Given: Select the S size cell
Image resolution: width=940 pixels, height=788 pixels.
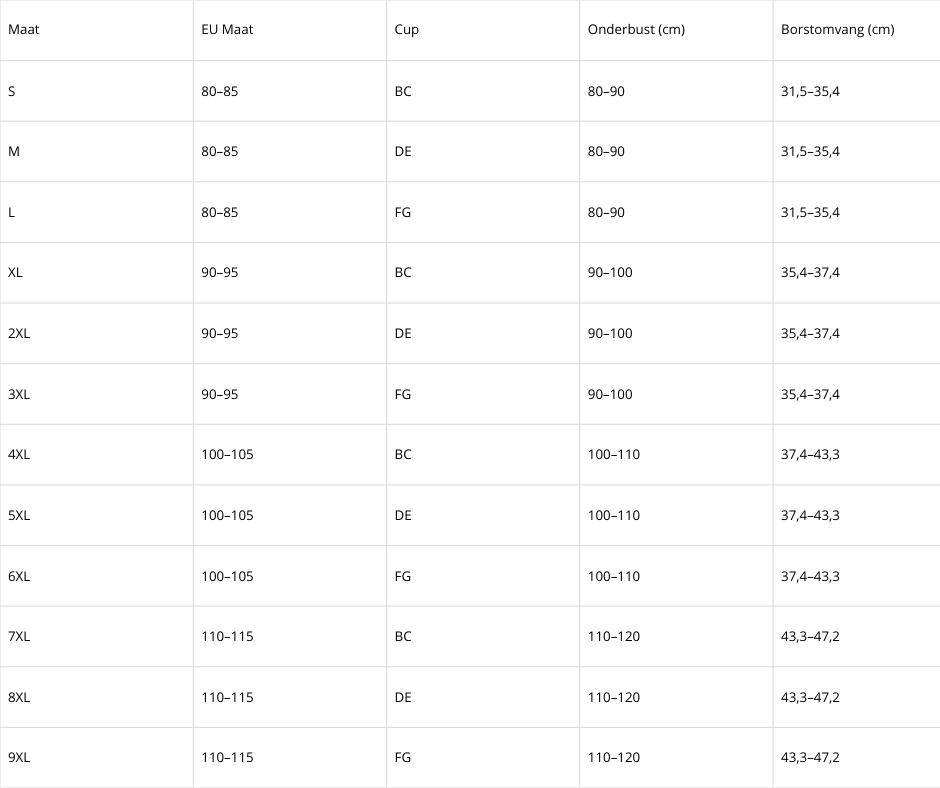Looking at the screenshot, I should pos(97,91).
